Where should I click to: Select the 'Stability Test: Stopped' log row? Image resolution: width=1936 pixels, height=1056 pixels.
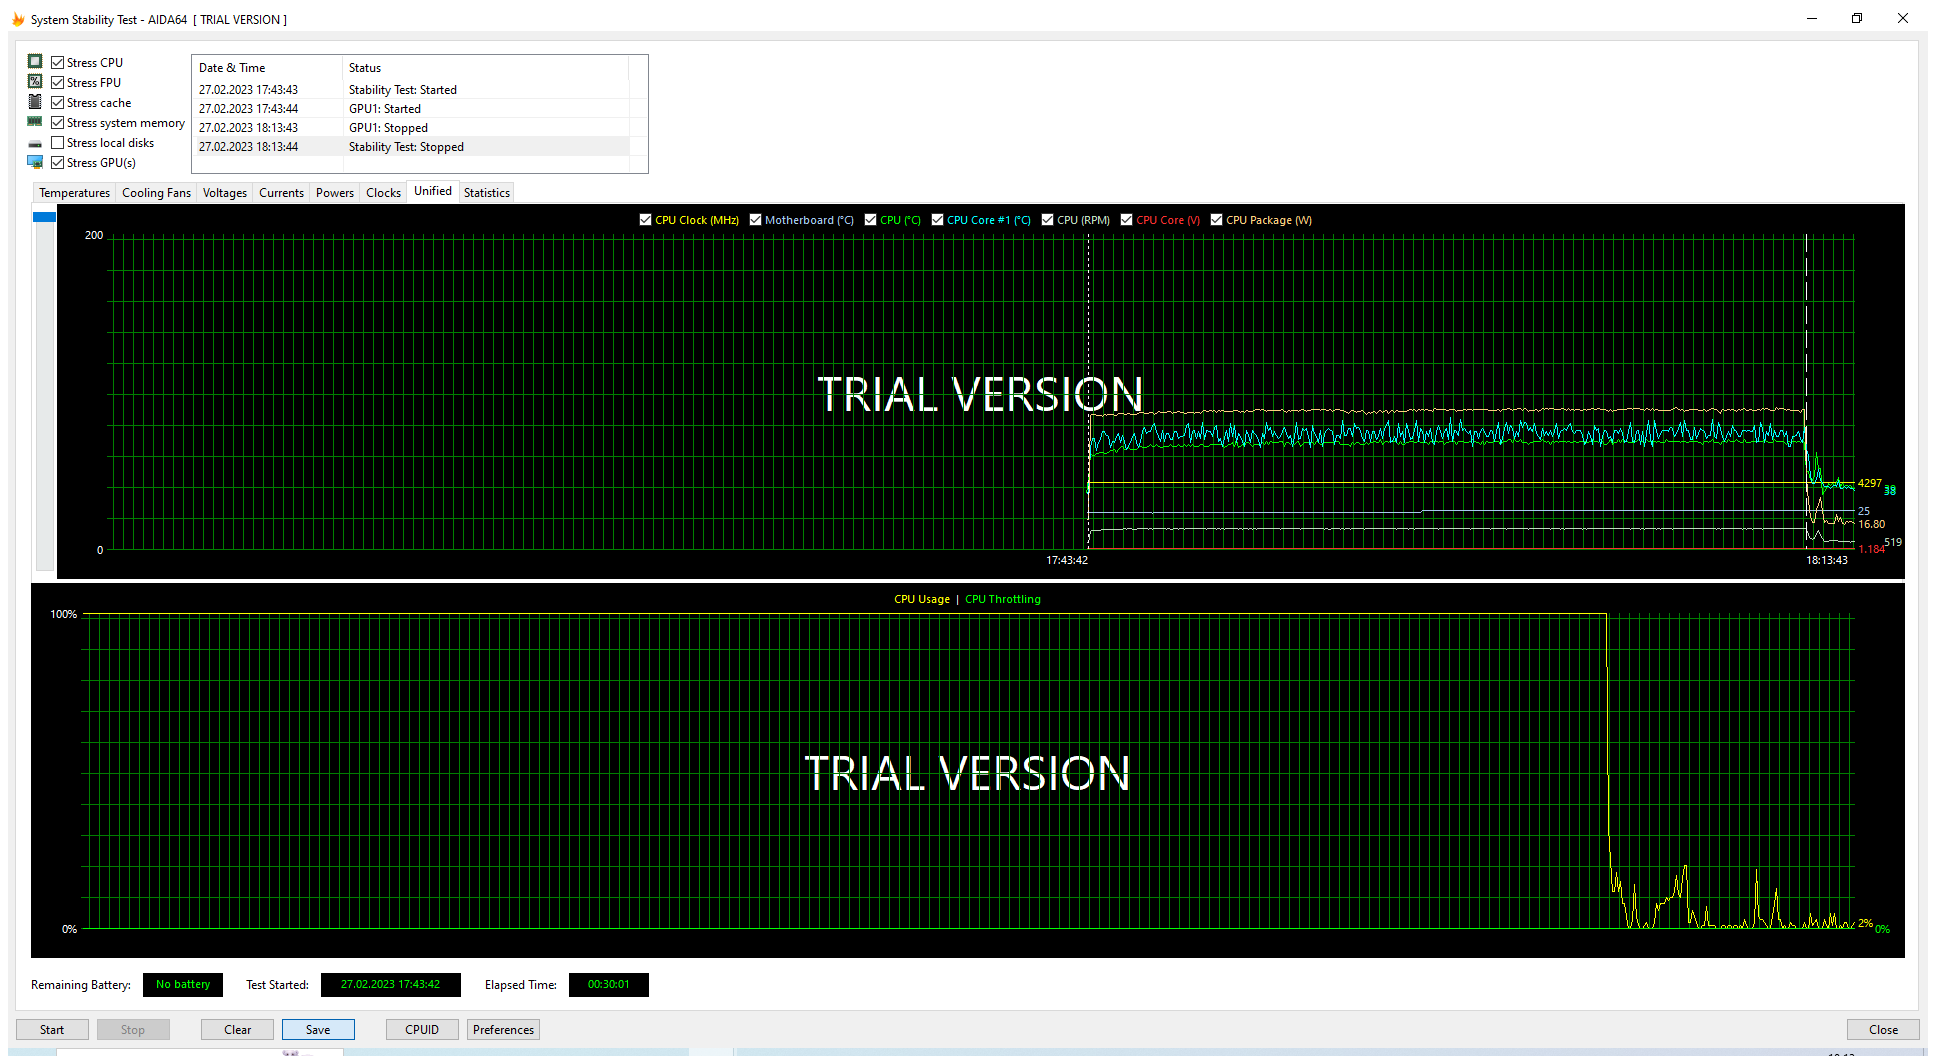point(406,147)
